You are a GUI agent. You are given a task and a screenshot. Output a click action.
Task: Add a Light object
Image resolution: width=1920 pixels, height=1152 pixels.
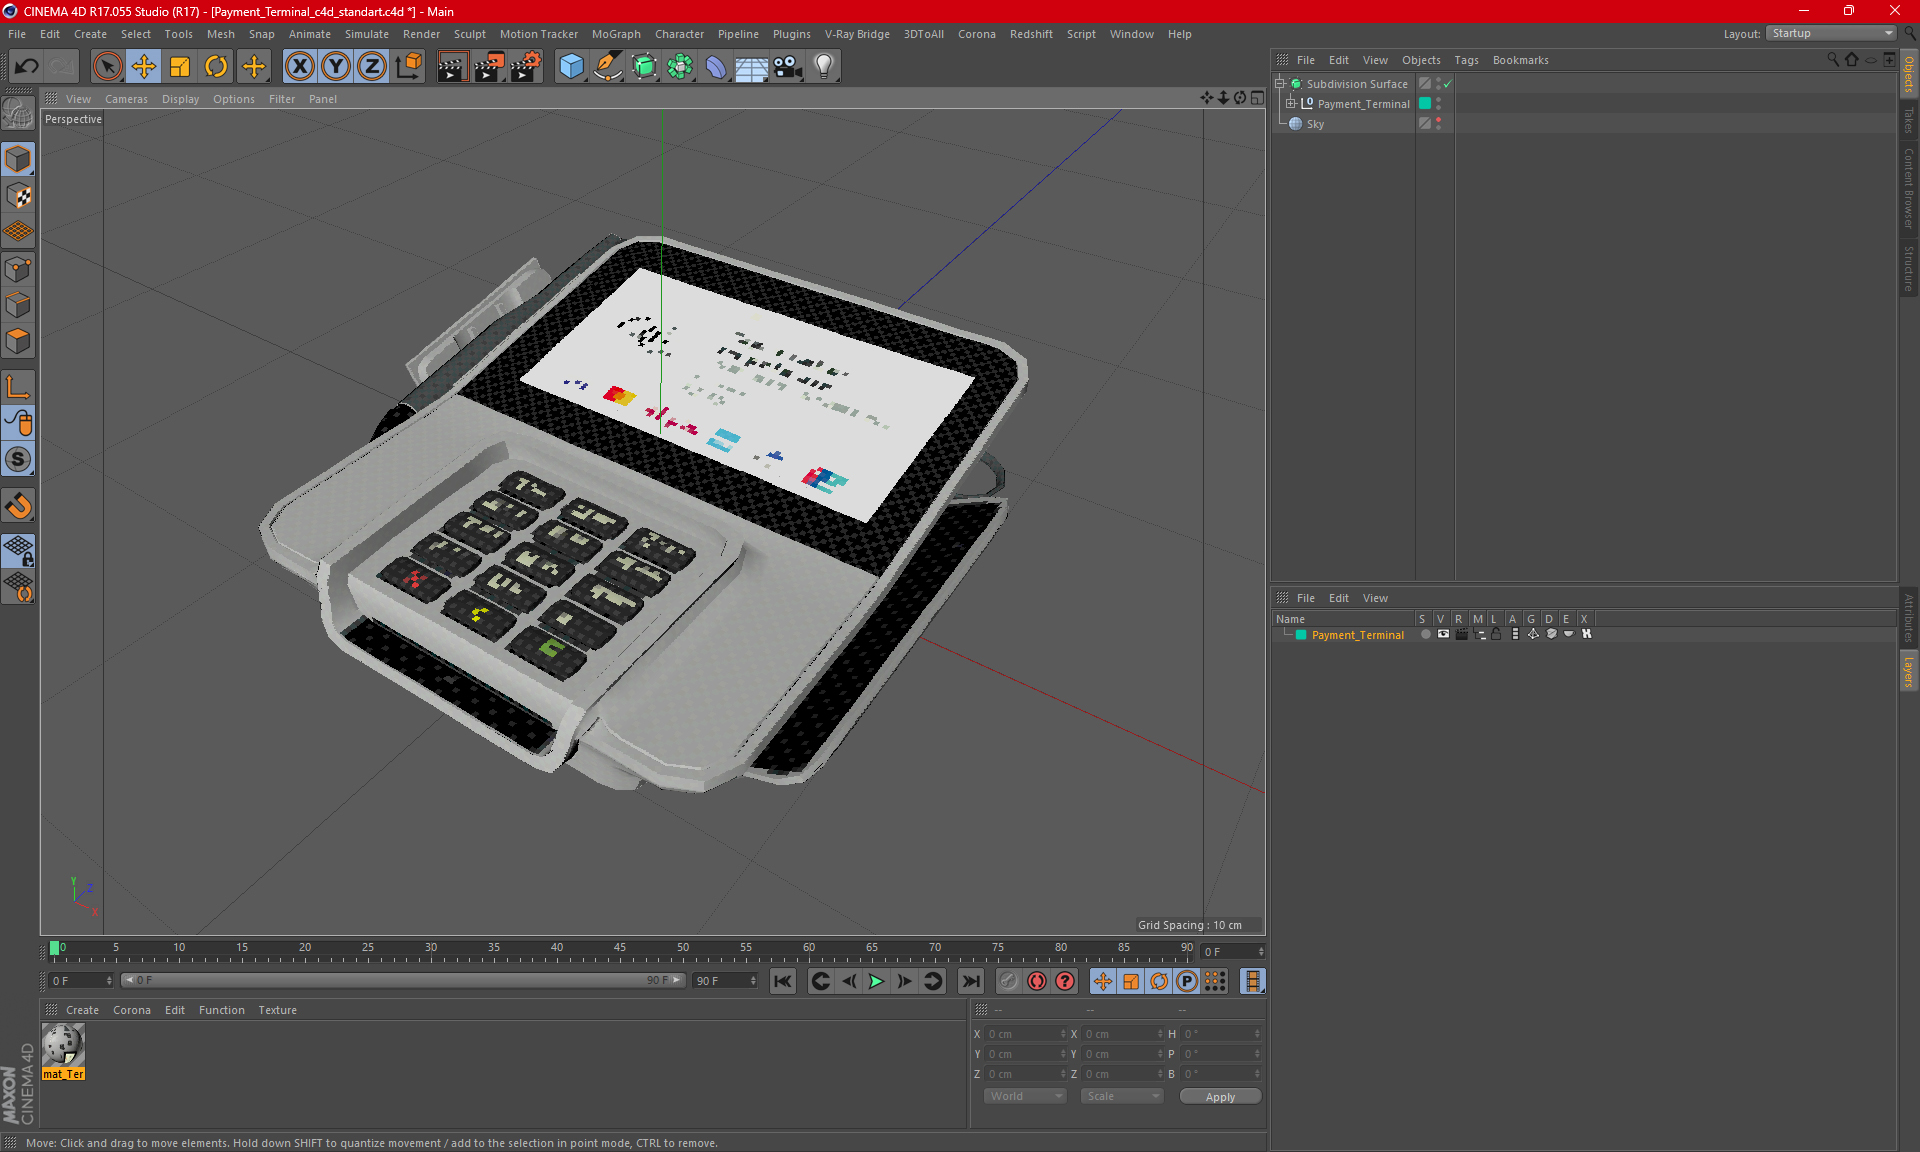(823, 66)
